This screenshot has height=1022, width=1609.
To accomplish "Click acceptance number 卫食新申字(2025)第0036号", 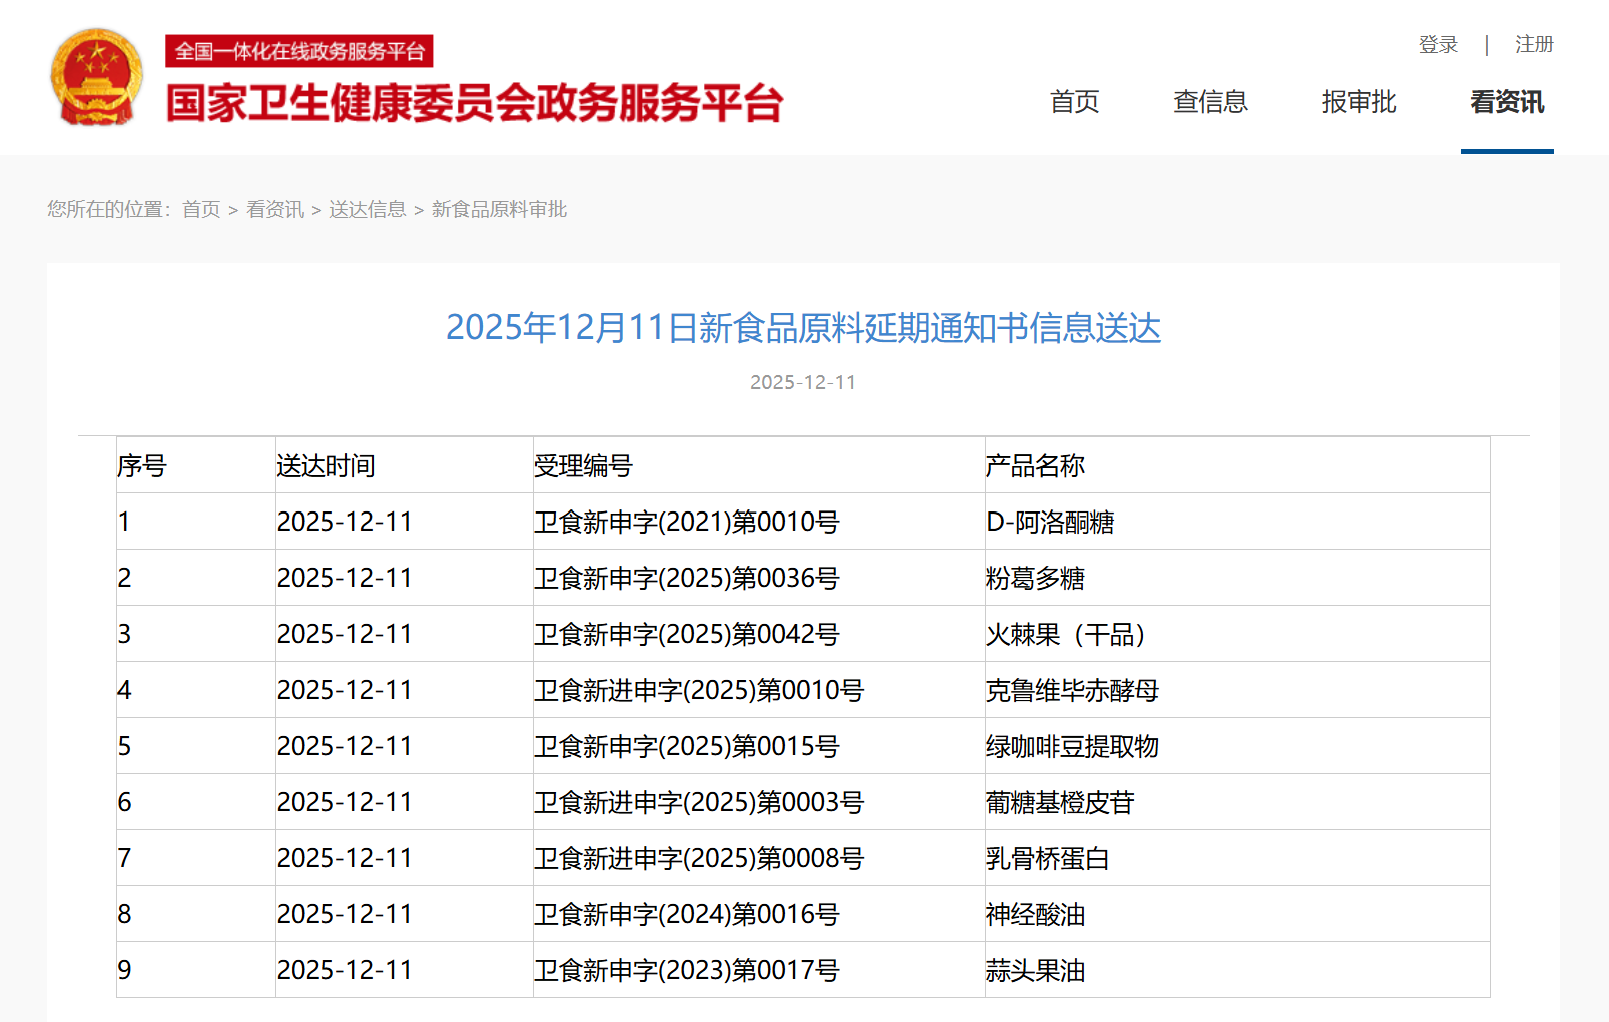I will pos(686,578).
